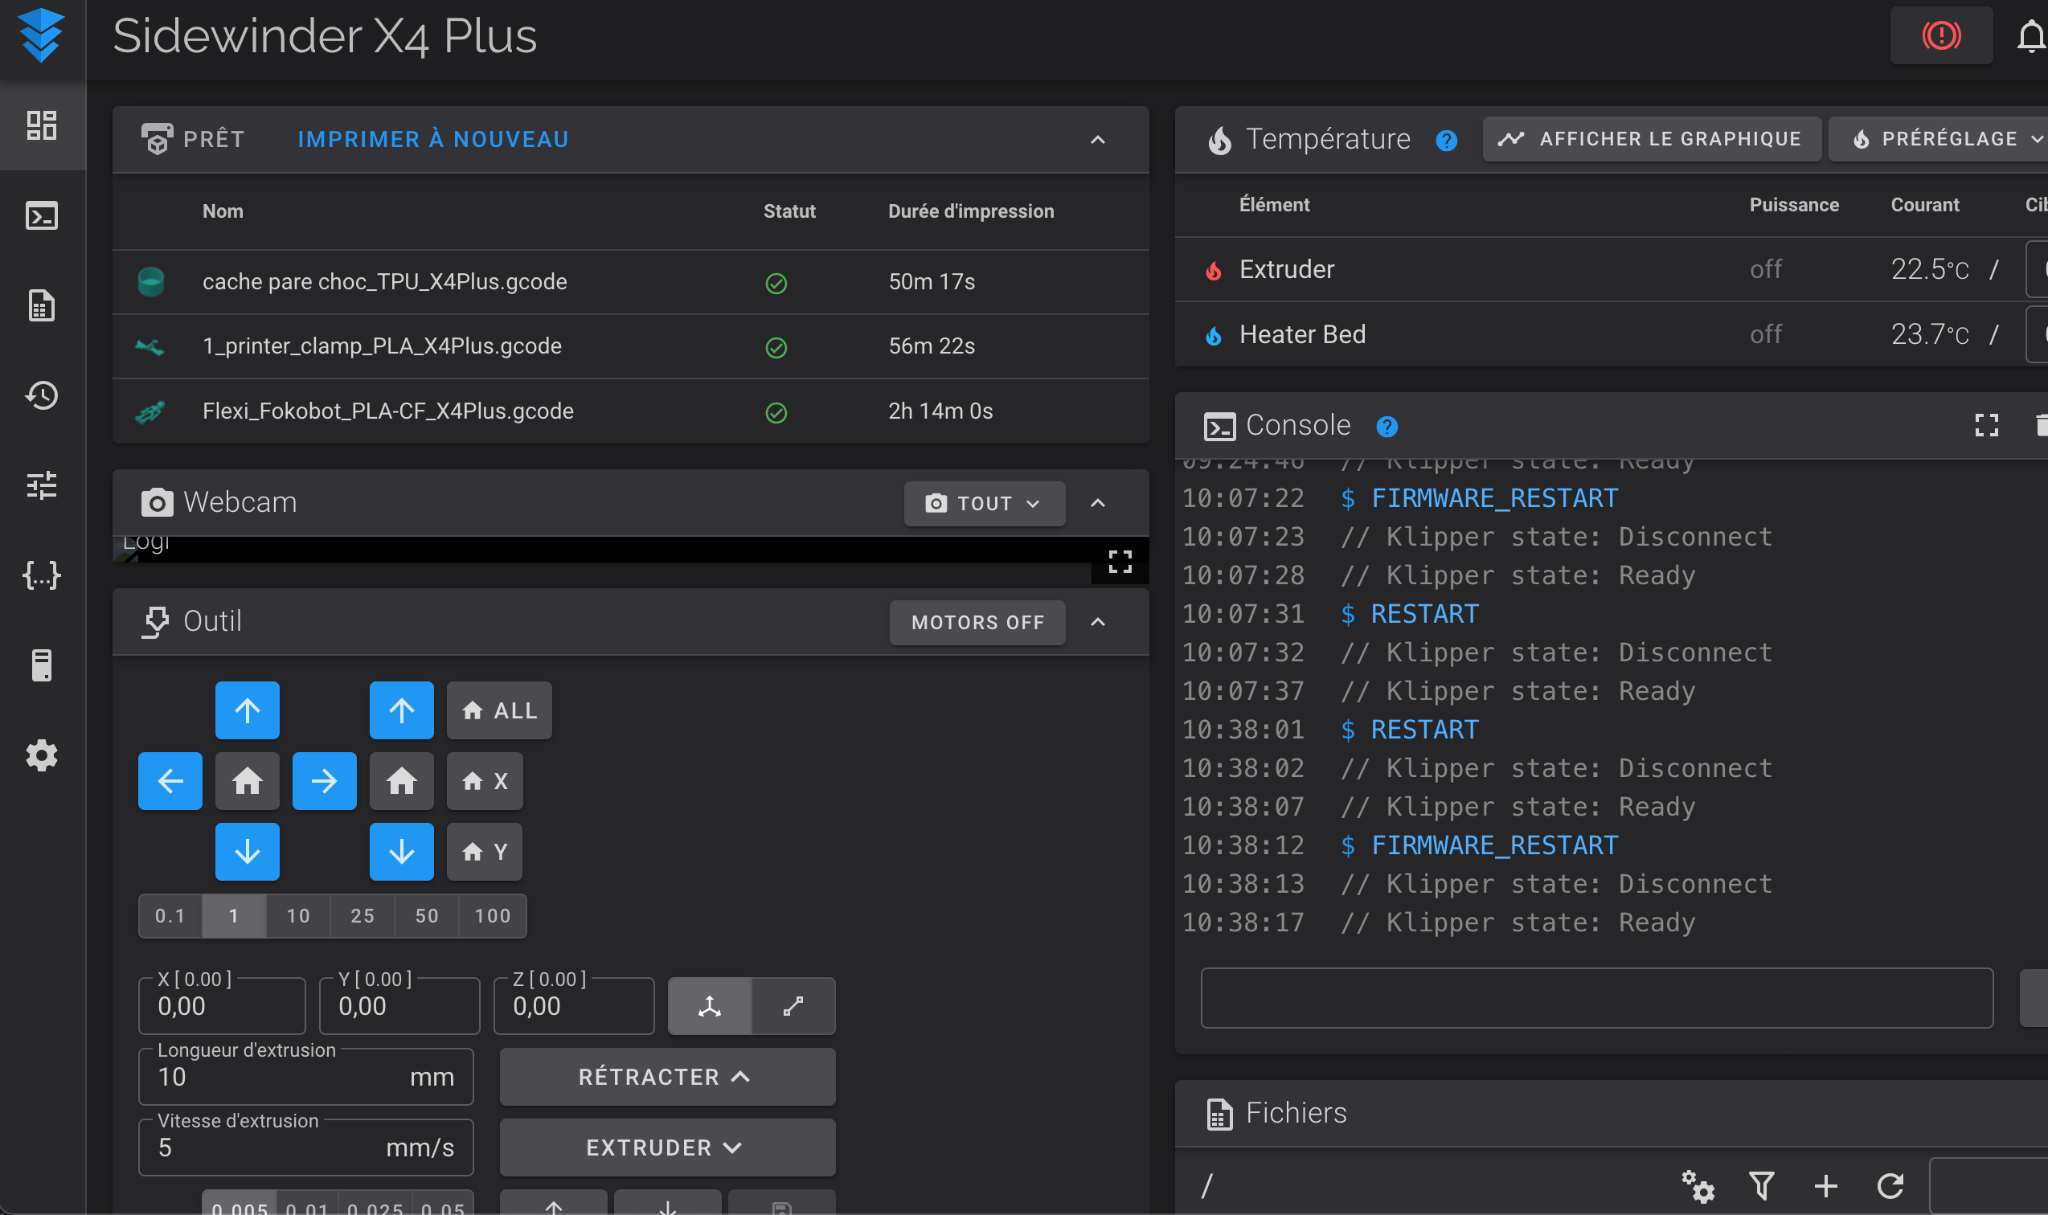Image resolution: width=2048 pixels, height=1215 pixels.
Task: Open the G-code files sidebar icon
Action: point(41,305)
